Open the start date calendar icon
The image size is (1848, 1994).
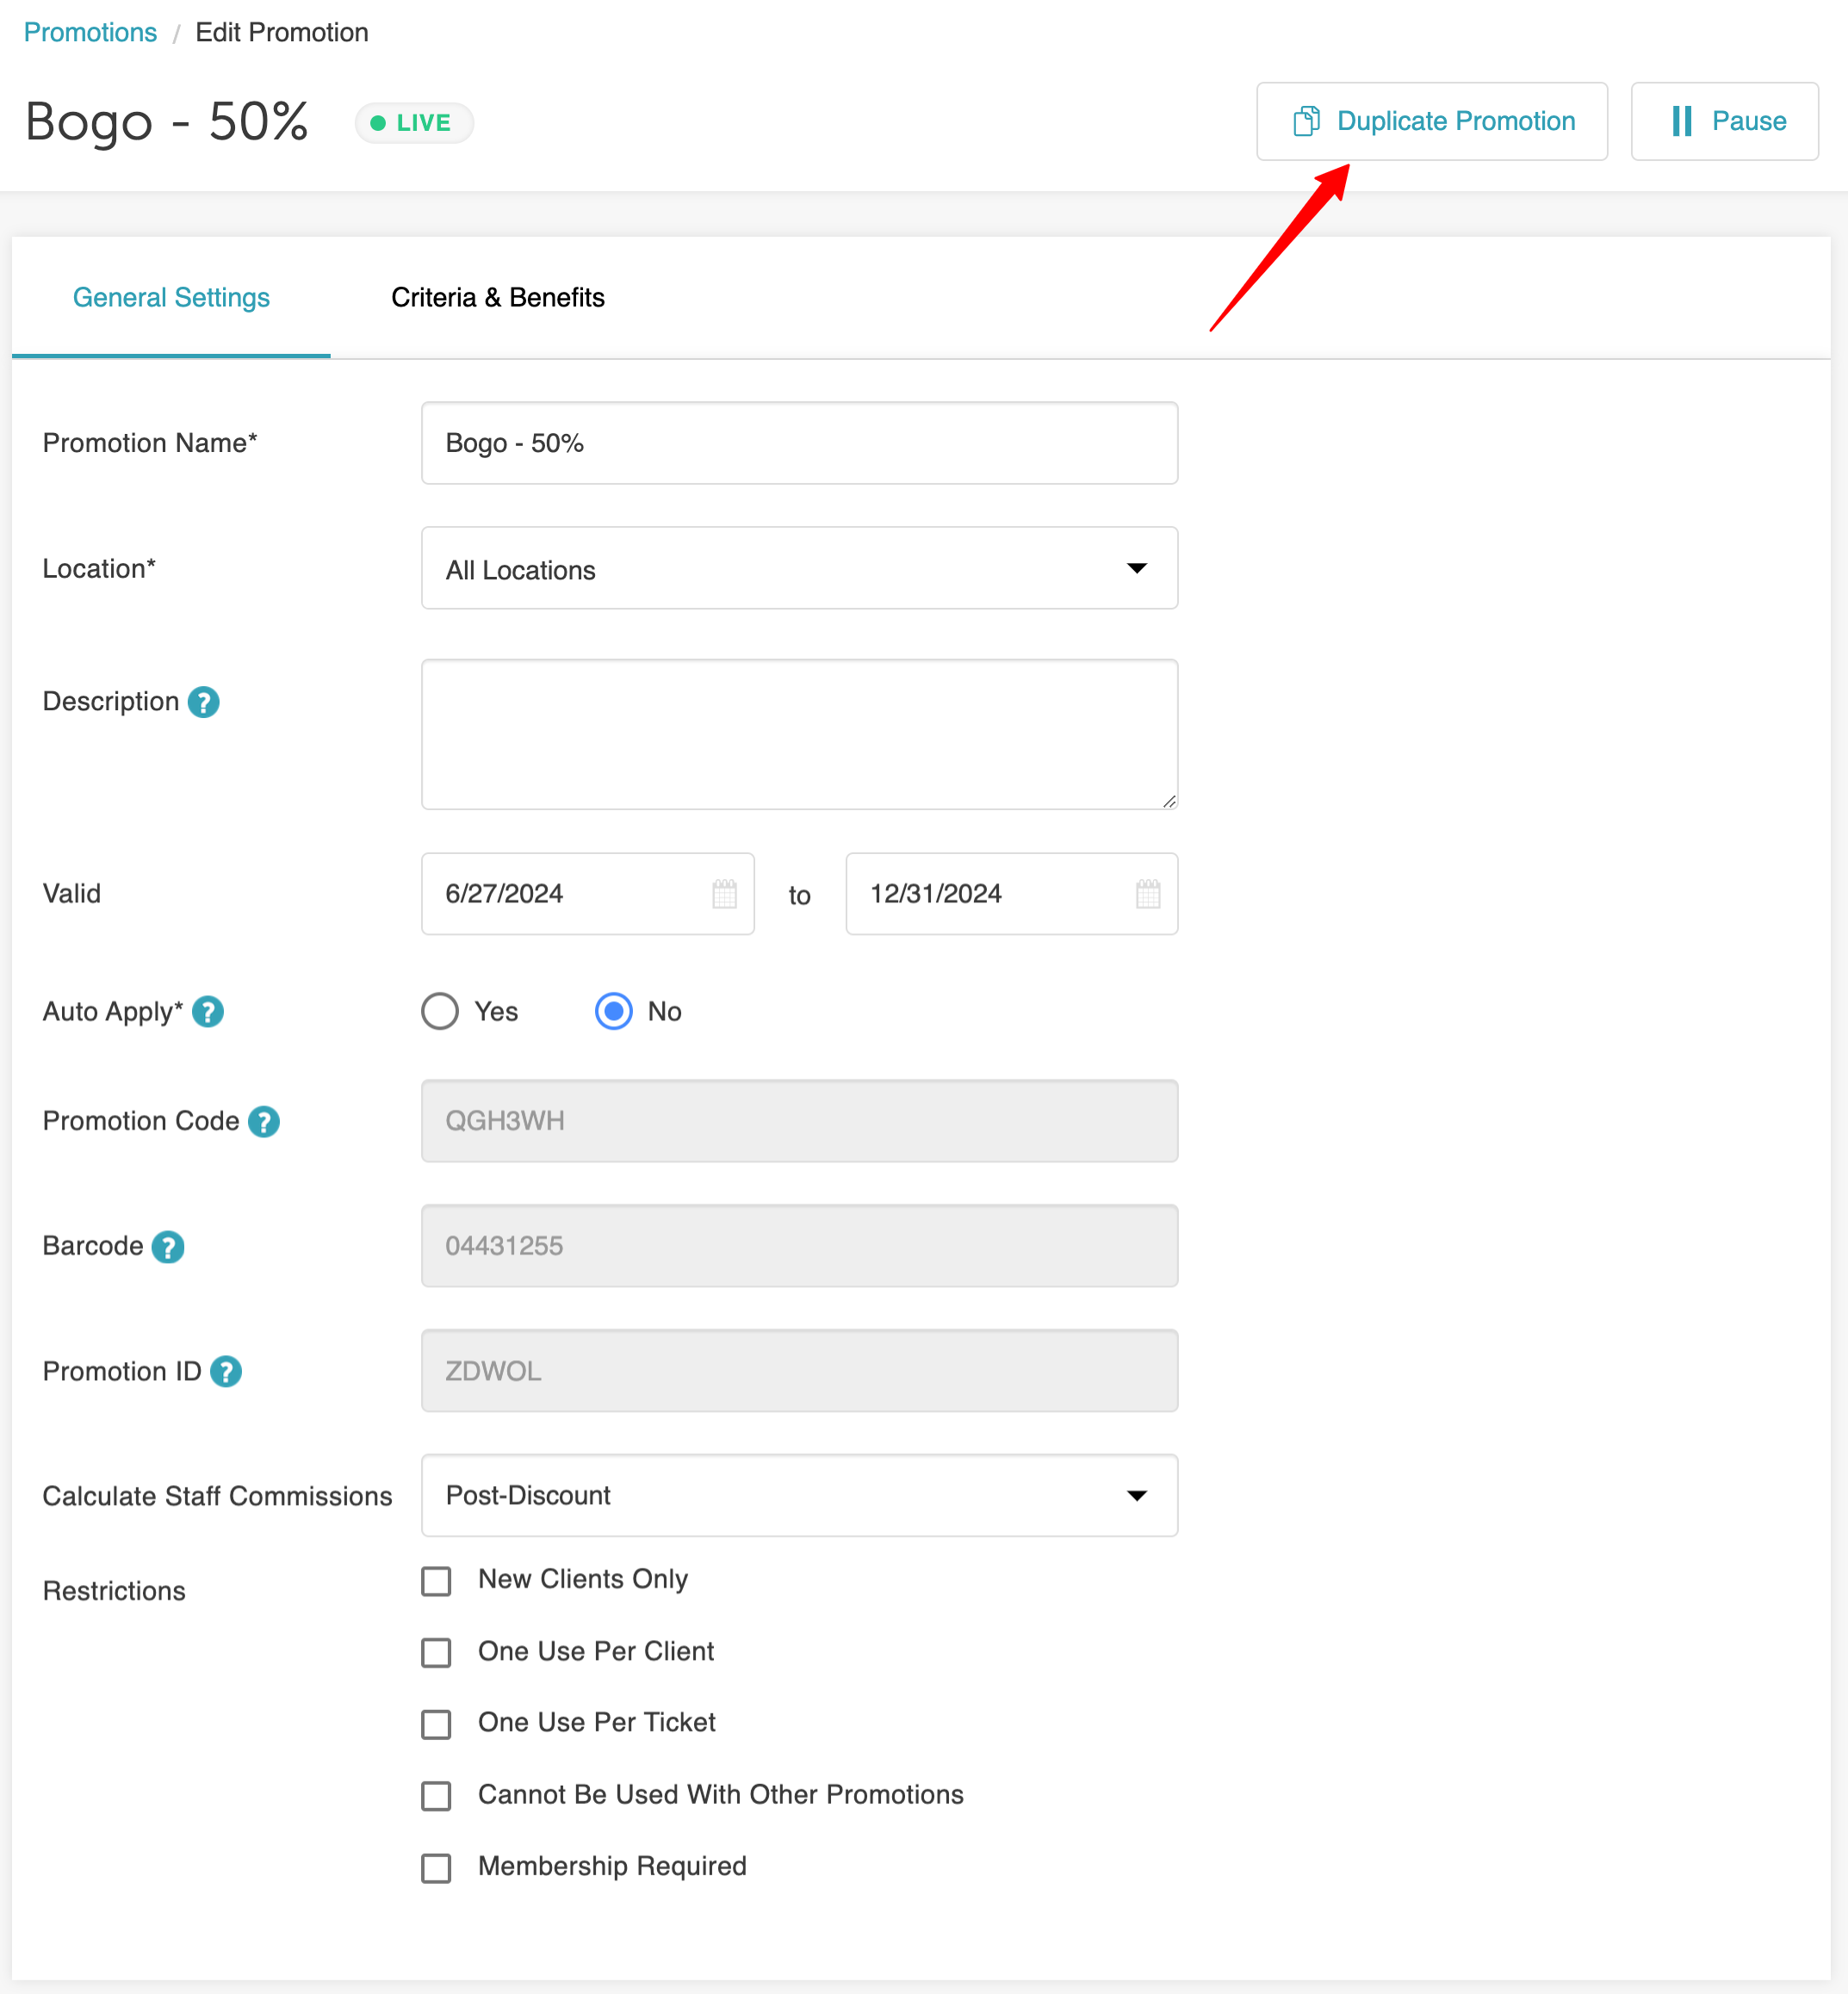[724, 894]
